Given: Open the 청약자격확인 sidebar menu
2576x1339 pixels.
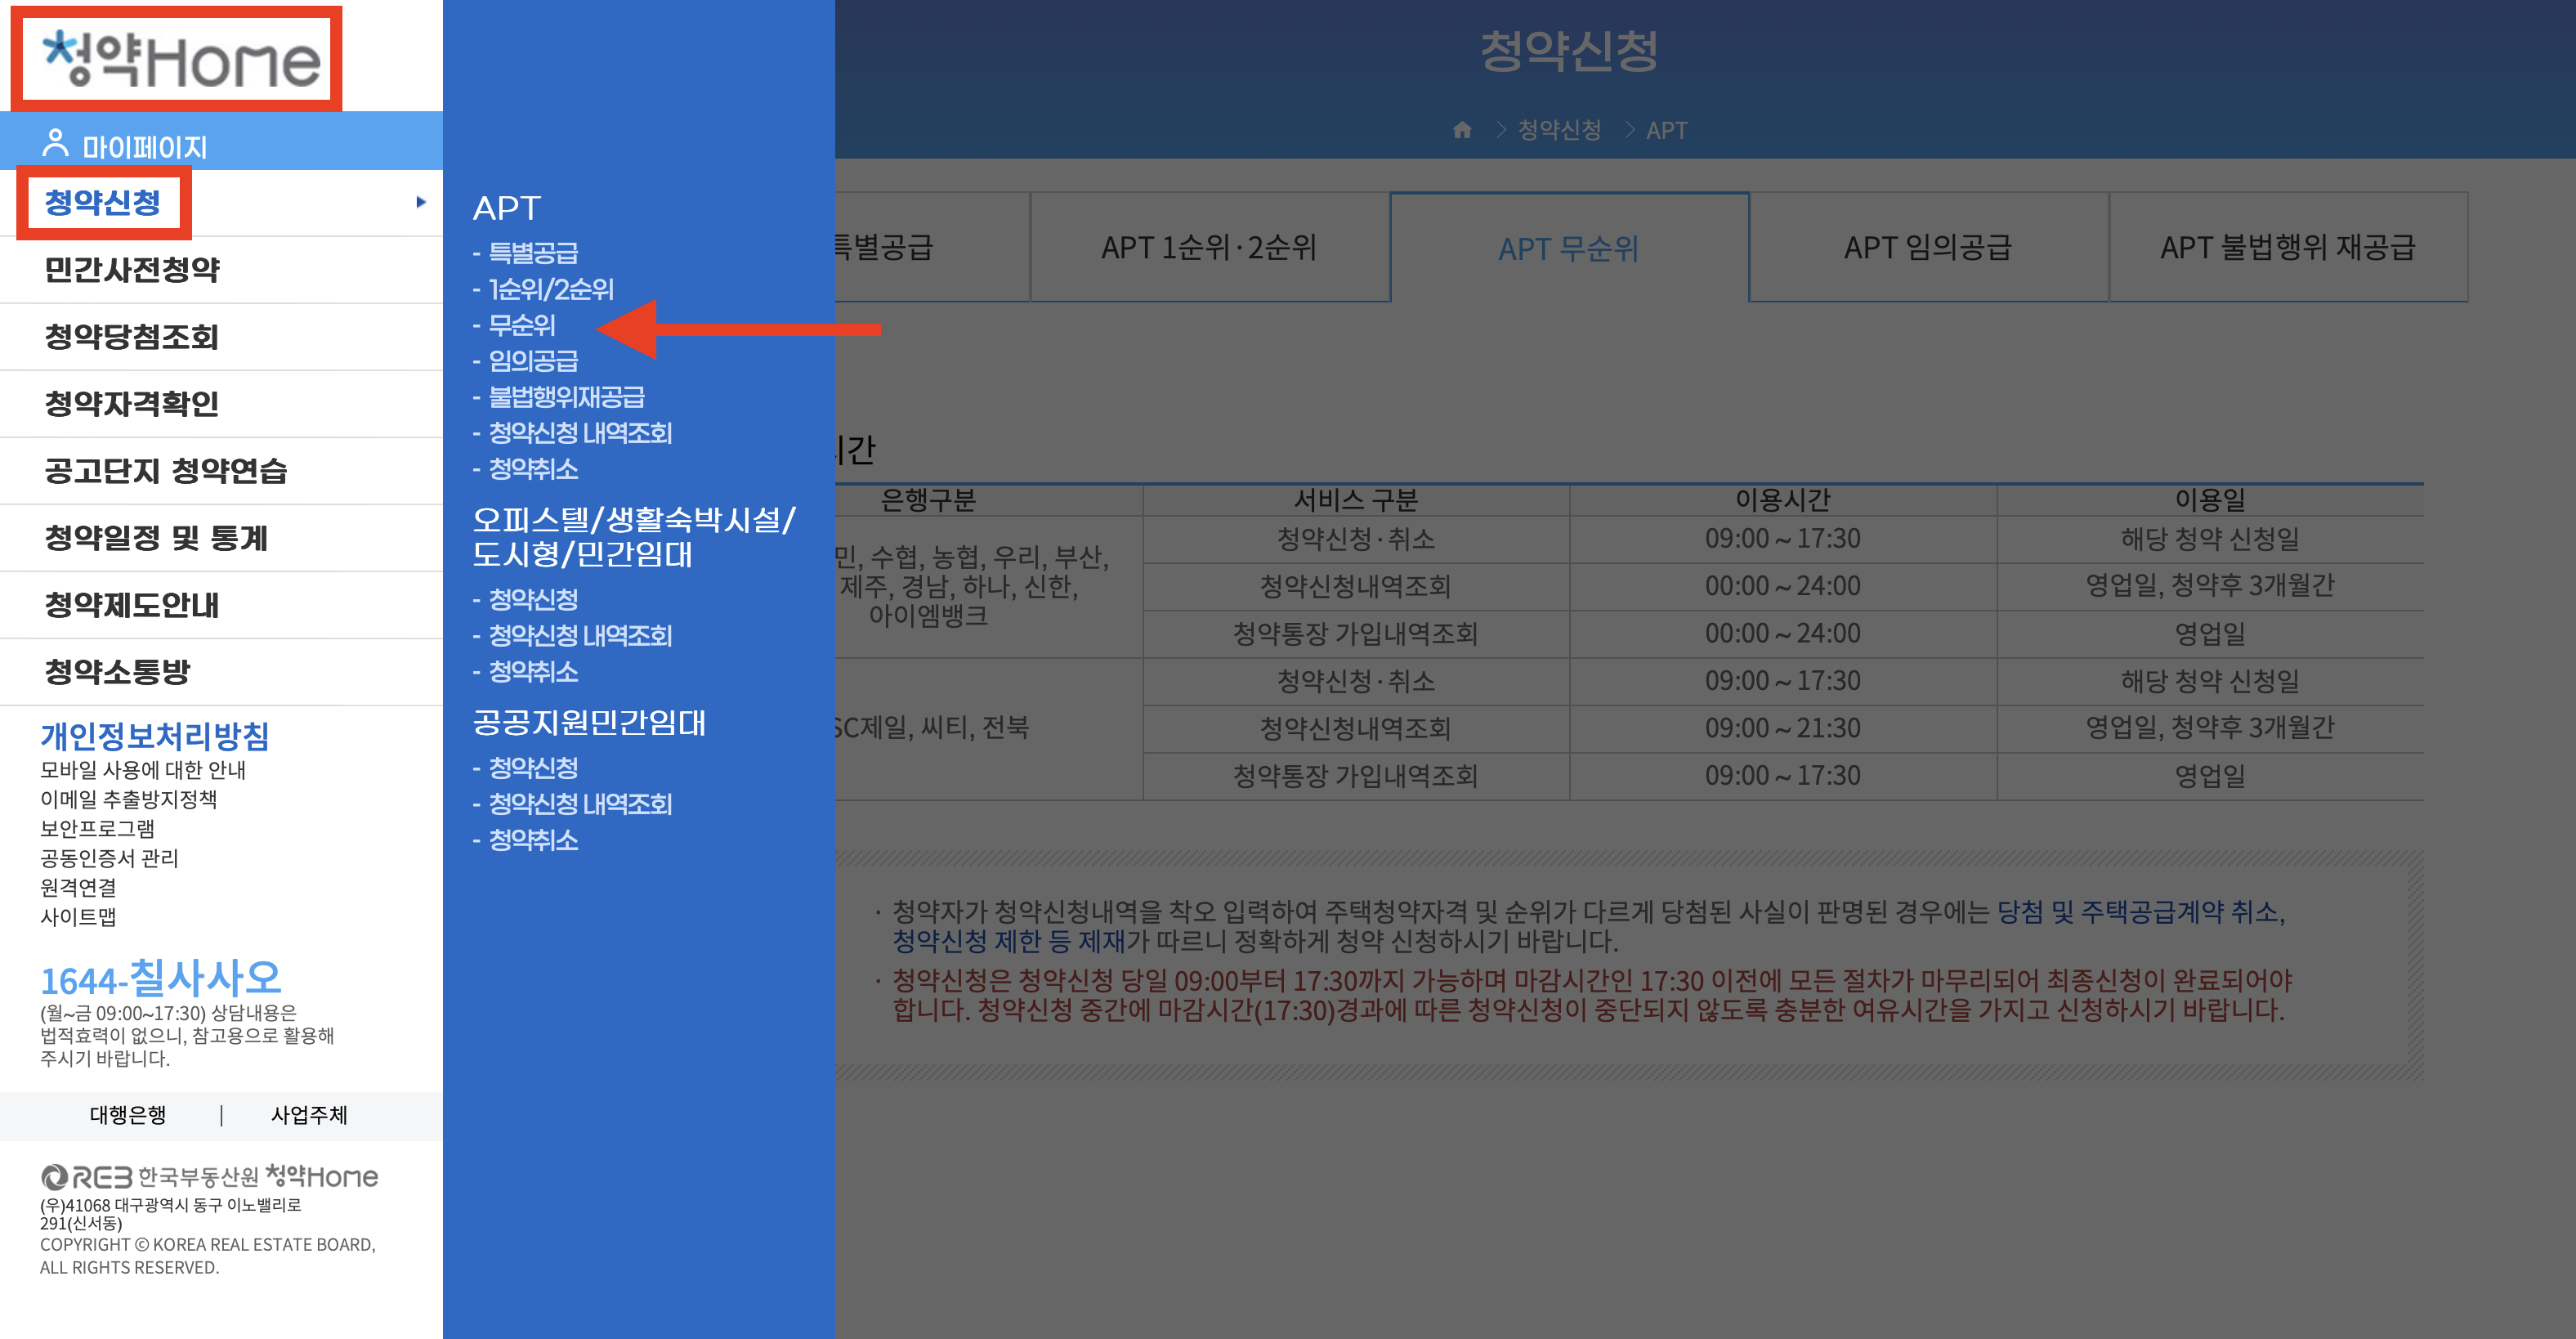Looking at the screenshot, I should 131,404.
